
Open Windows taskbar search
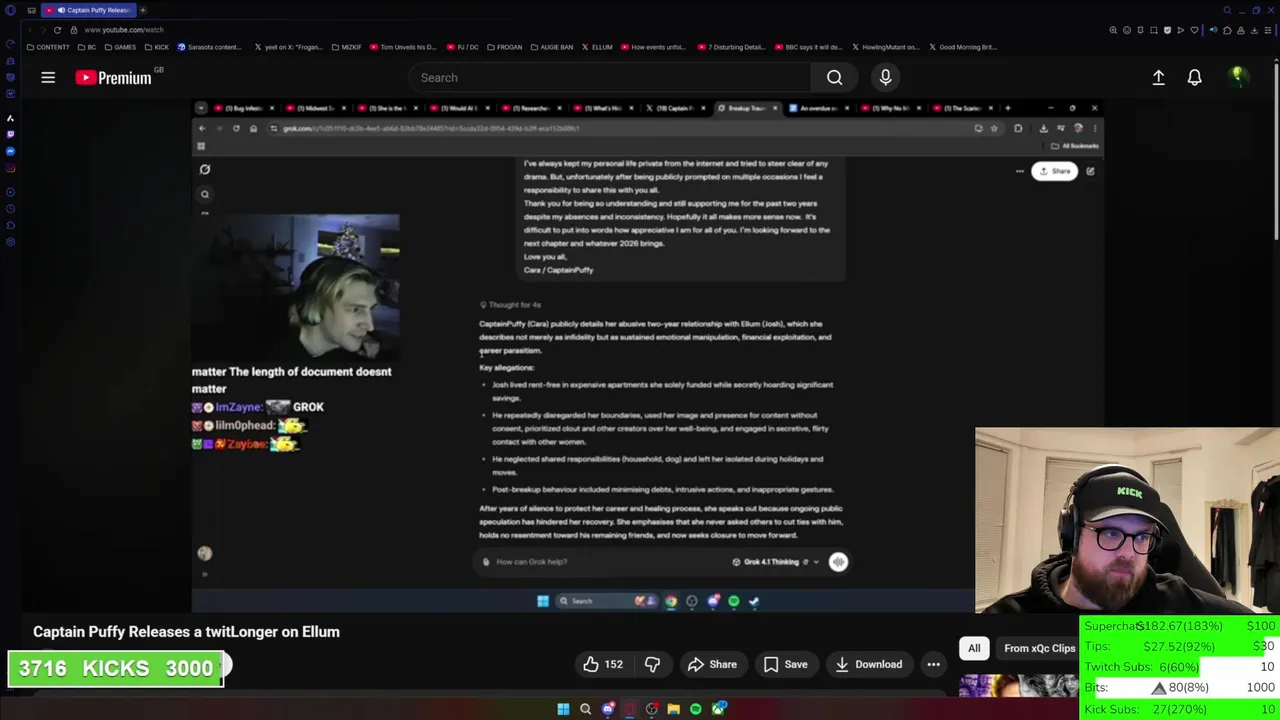click(x=586, y=709)
